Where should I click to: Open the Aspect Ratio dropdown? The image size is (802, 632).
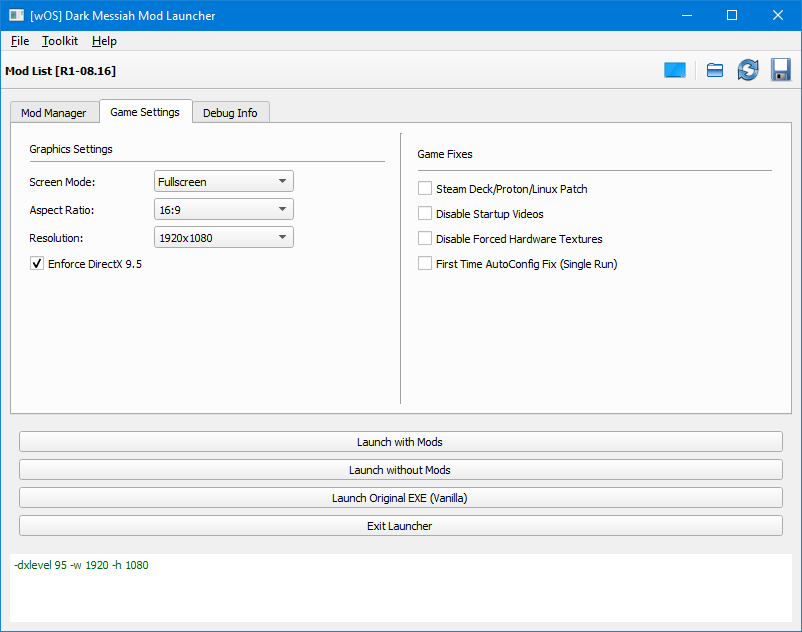[224, 210]
